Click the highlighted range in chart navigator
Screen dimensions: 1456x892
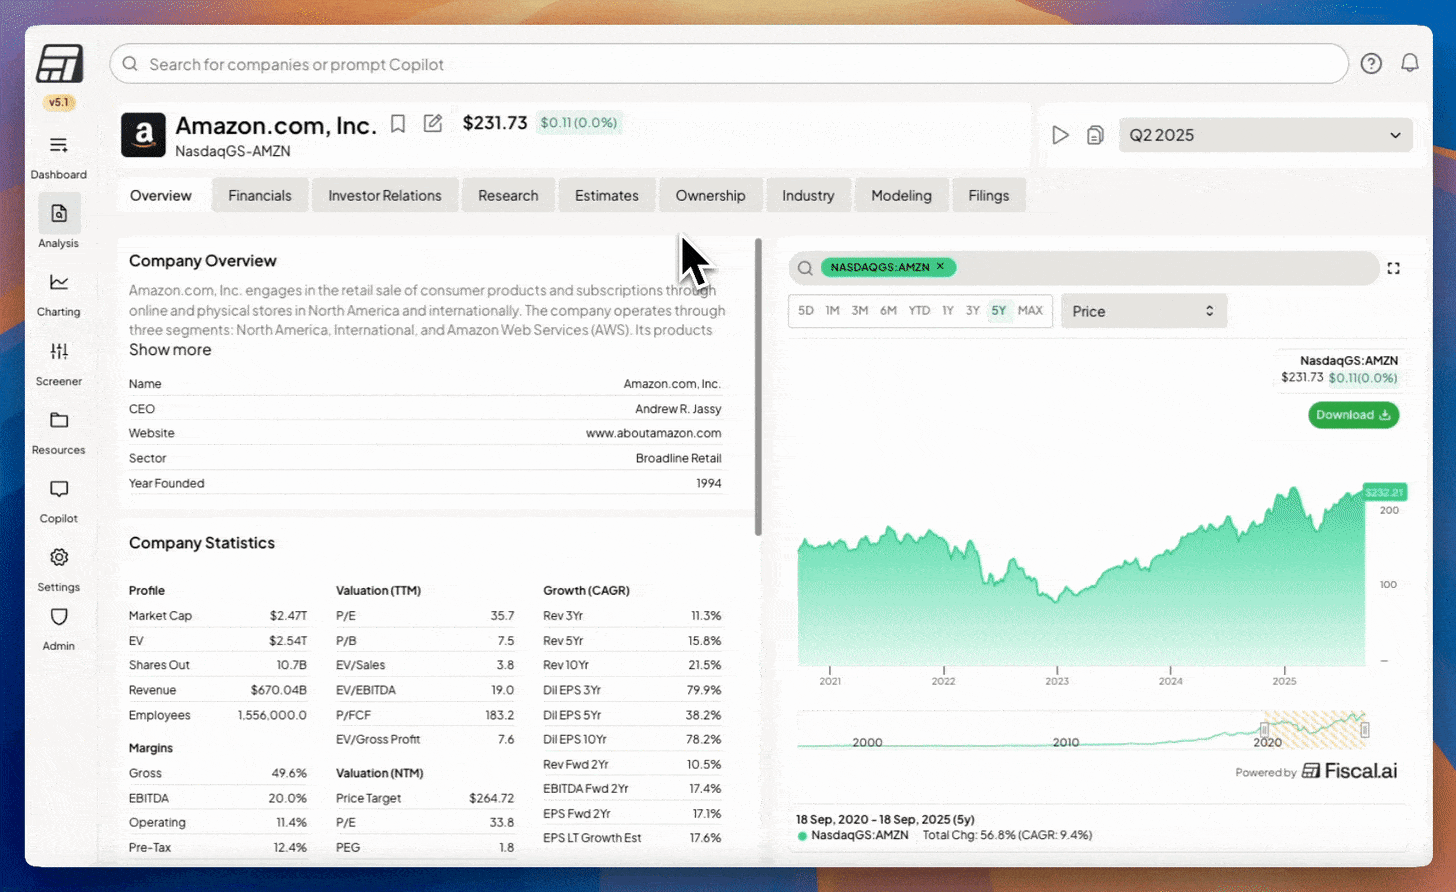tap(1315, 730)
